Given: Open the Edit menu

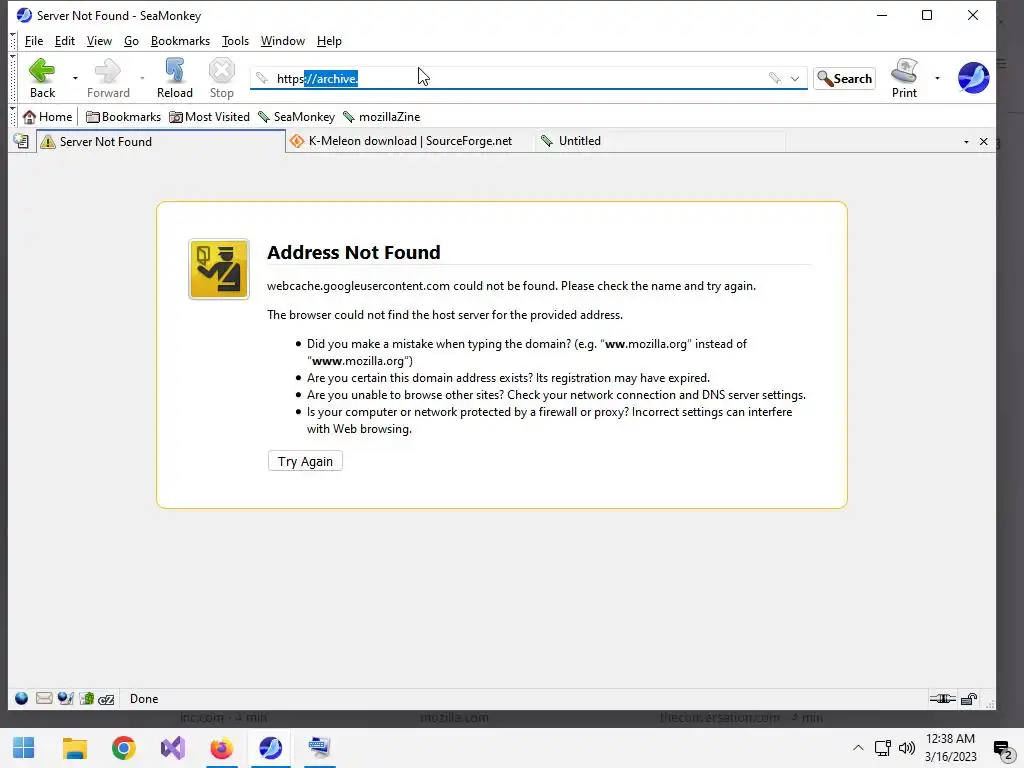Looking at the screenshot, I should click(x=65, y=41).
